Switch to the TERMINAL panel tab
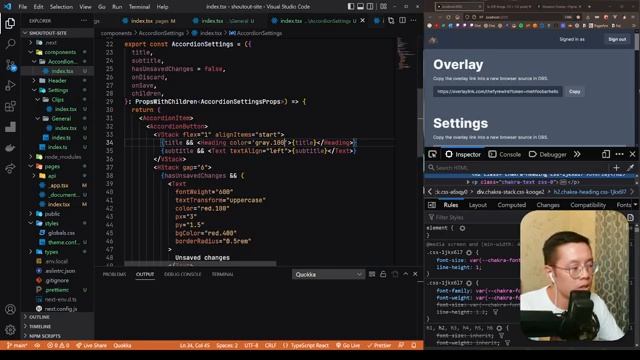The width and height of the screenshot is (640, 360). coord(222,274)
